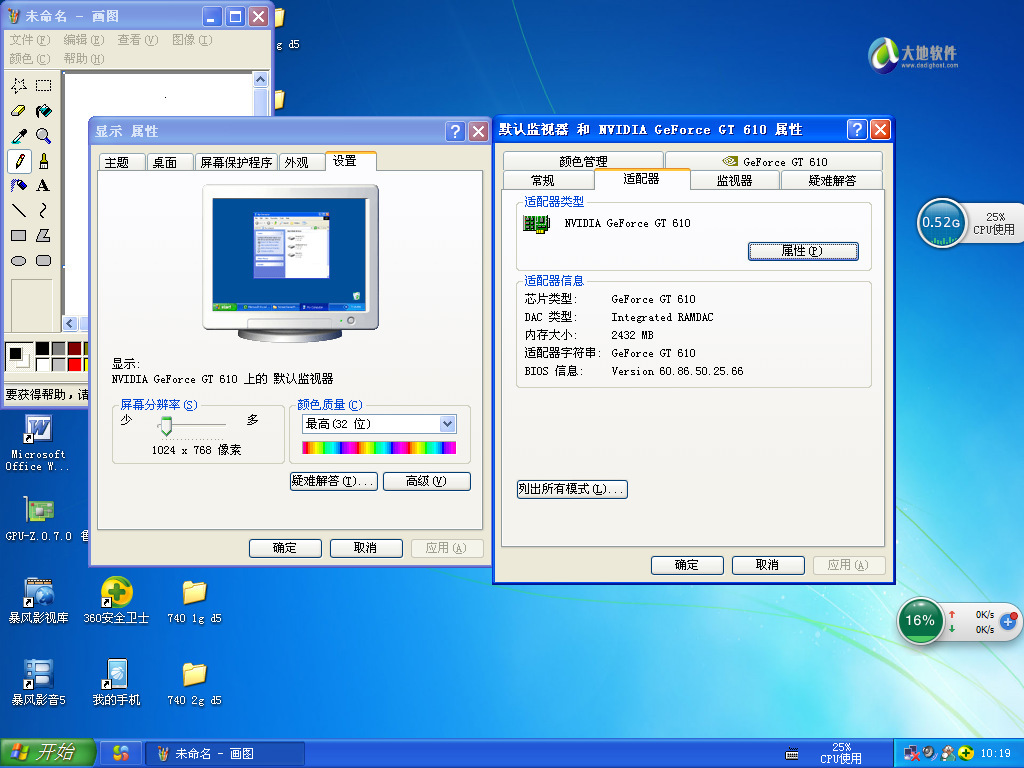Select the Airbrush spray tool
This screenshot has height=768, width=1024.
click(19, 185)
